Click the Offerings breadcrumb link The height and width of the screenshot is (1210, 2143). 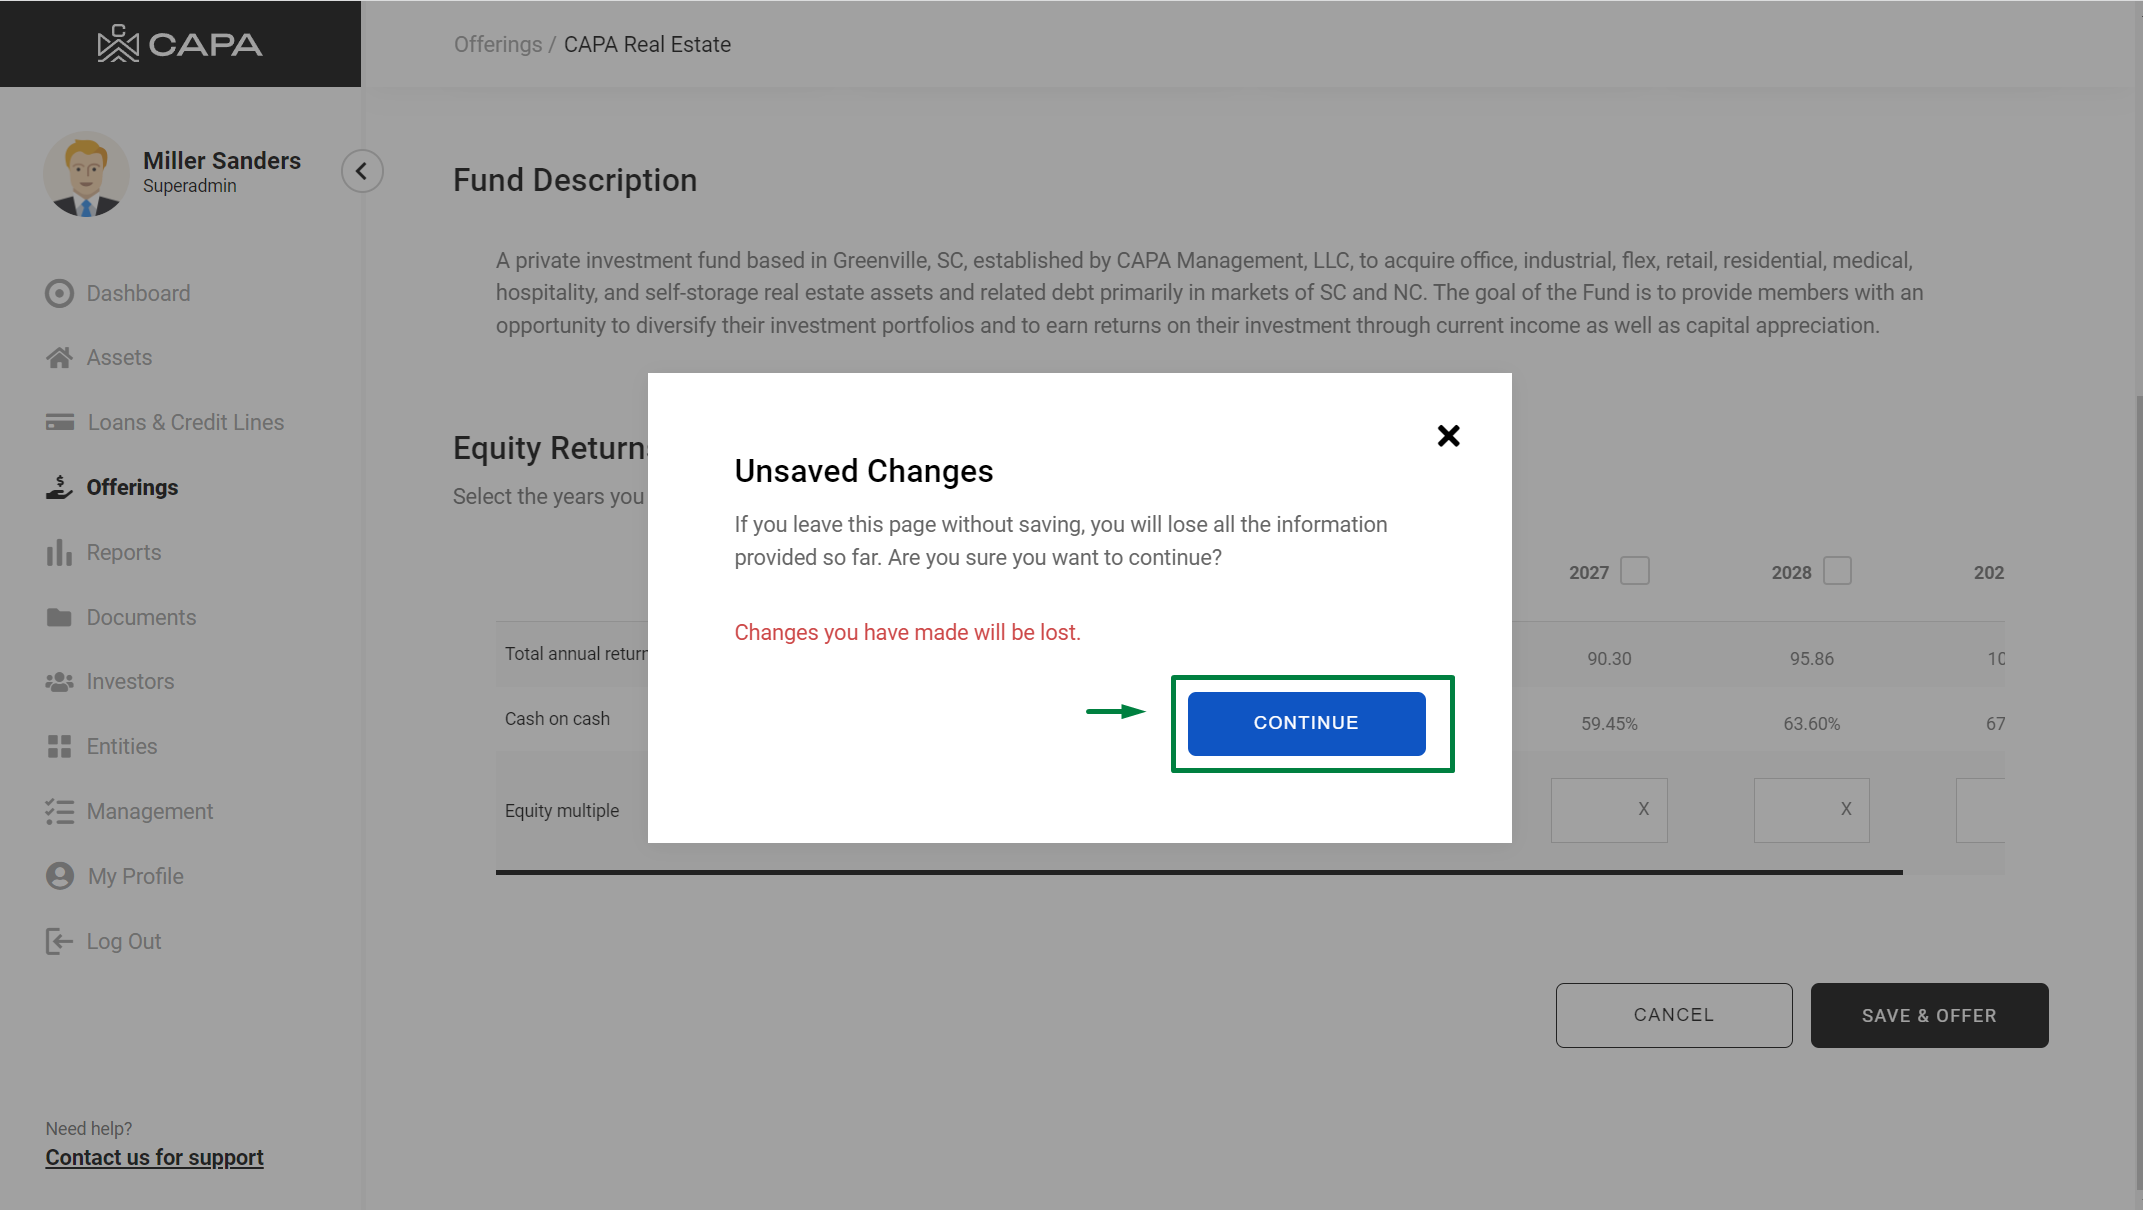(497, 44)
